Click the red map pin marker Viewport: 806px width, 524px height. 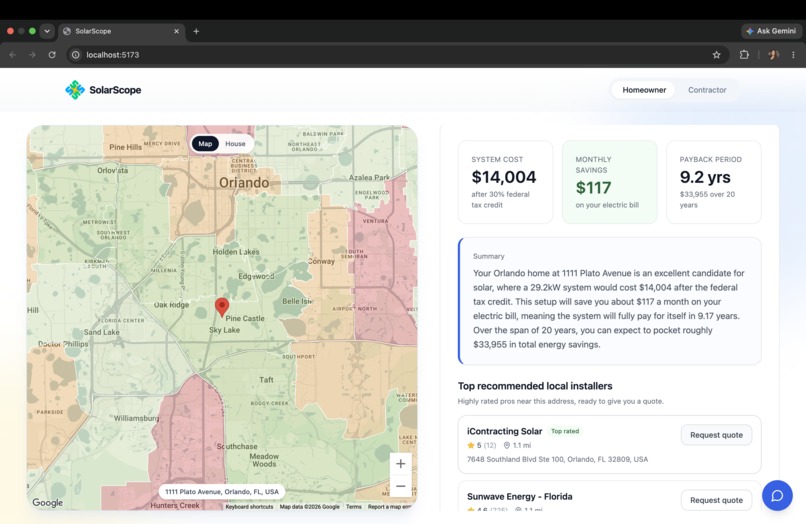point(222,307)
